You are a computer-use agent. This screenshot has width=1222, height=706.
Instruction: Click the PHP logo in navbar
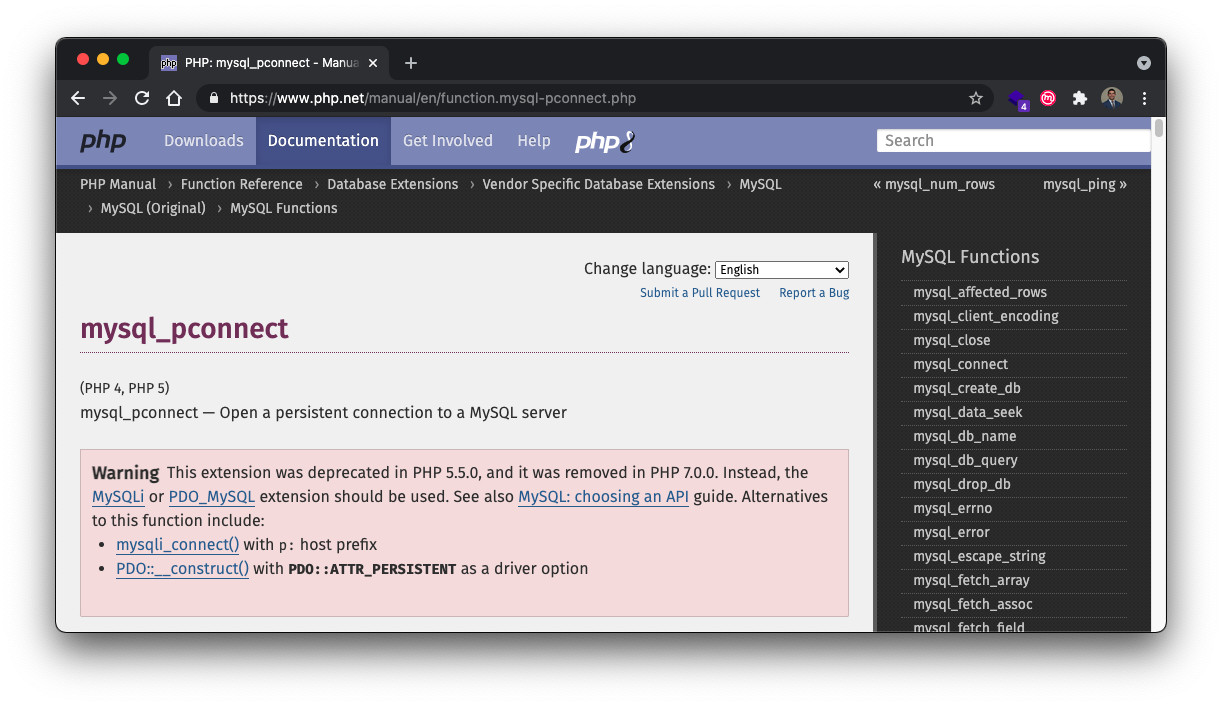(103, 141)
